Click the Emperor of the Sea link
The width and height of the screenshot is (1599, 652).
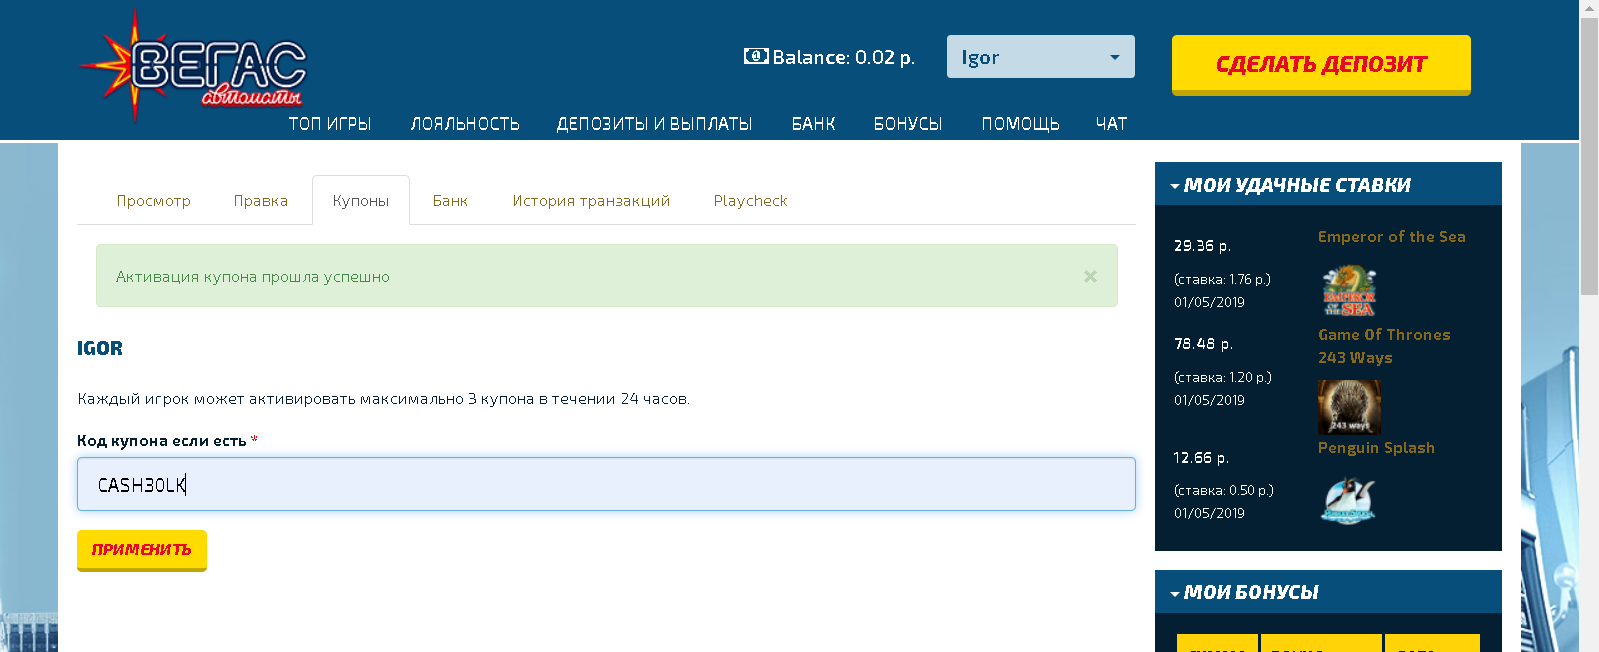click(x=1391, y=237)
